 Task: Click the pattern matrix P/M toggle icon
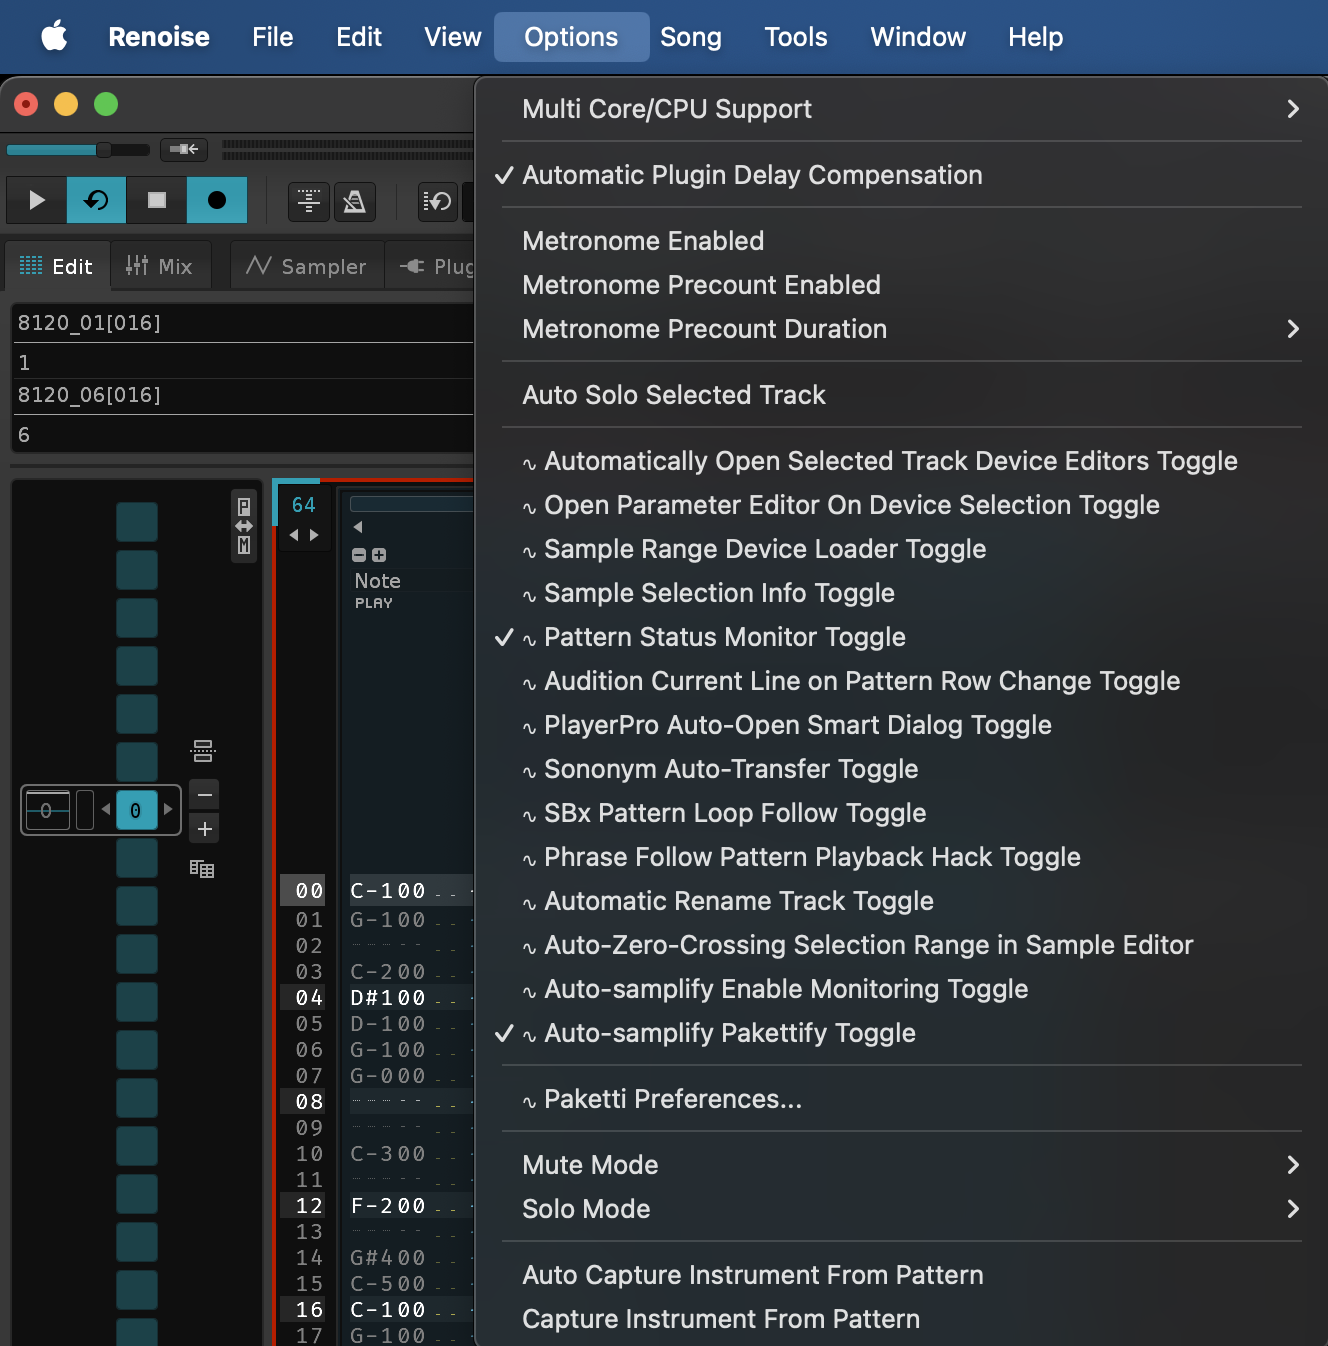(x=243, y=526)
